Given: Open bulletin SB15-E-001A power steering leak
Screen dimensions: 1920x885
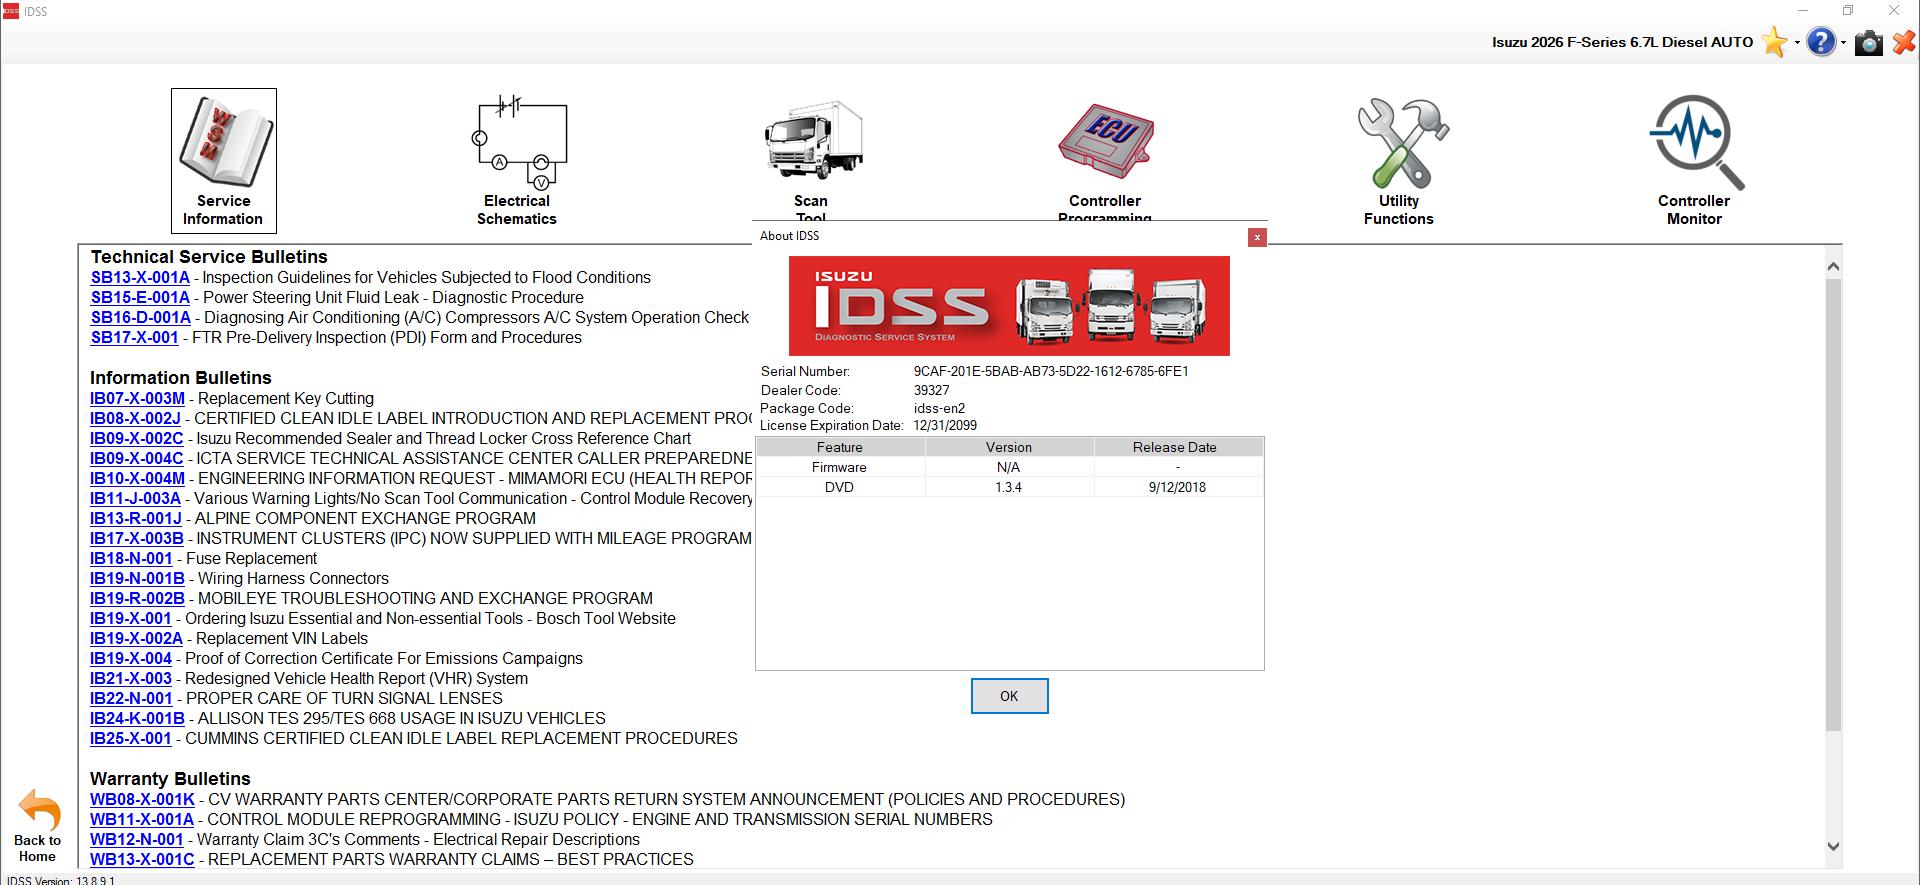Looking at the screenshot, I should tap(140, 297).
